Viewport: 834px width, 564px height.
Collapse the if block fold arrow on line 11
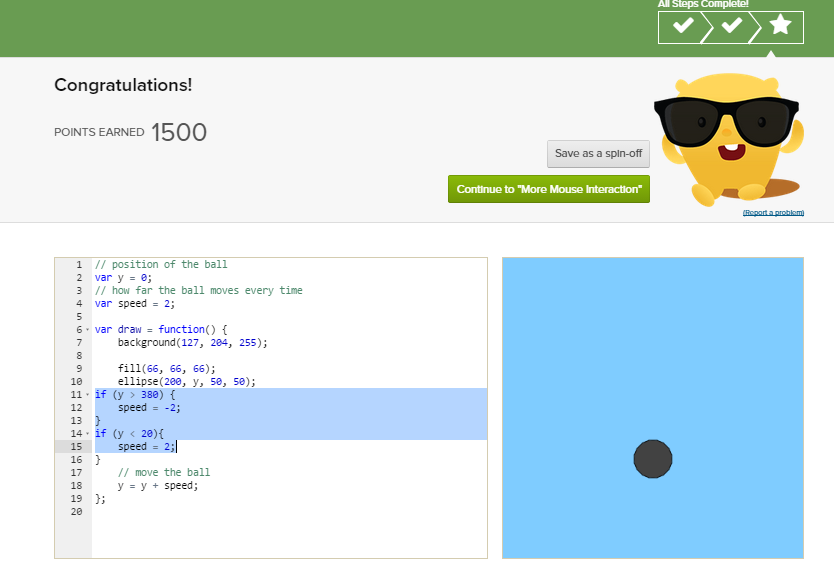coord(88,394)
